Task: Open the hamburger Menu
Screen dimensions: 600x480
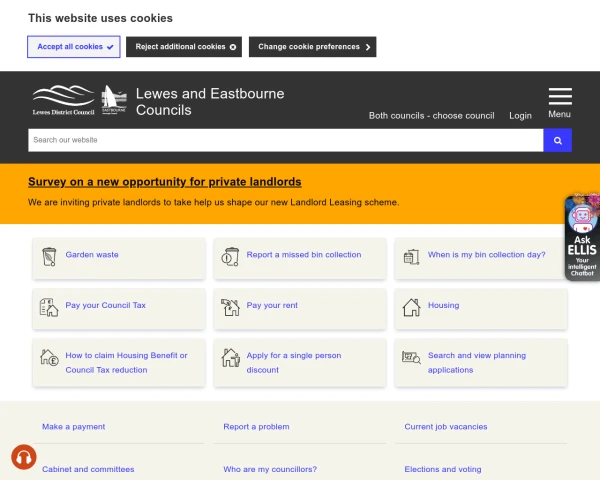Action: pos(560,102)
